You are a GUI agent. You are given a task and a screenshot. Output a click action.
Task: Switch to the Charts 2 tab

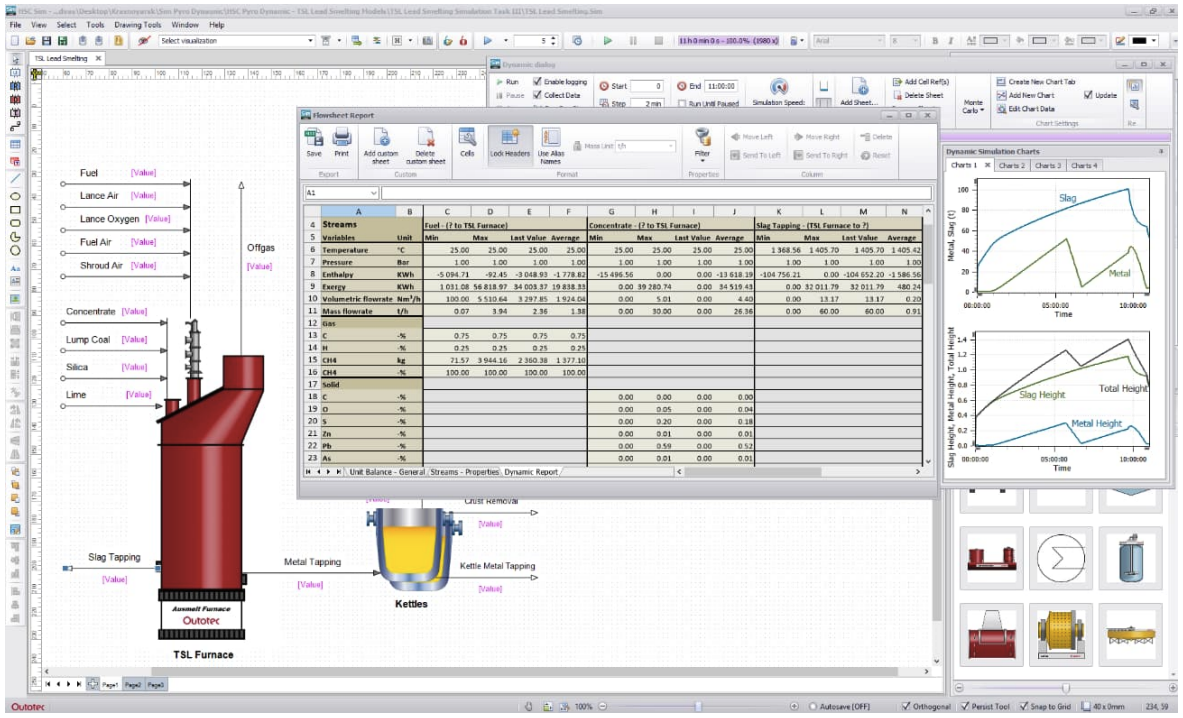point(1011,165)
